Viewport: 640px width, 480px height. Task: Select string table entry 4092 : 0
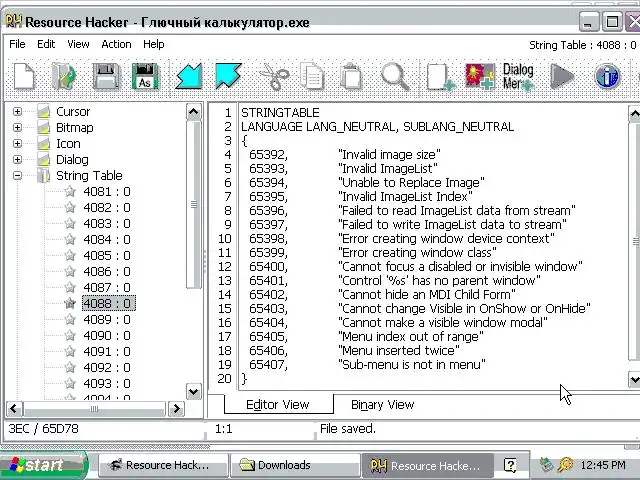pyautogui.click(x=107, y=367)
